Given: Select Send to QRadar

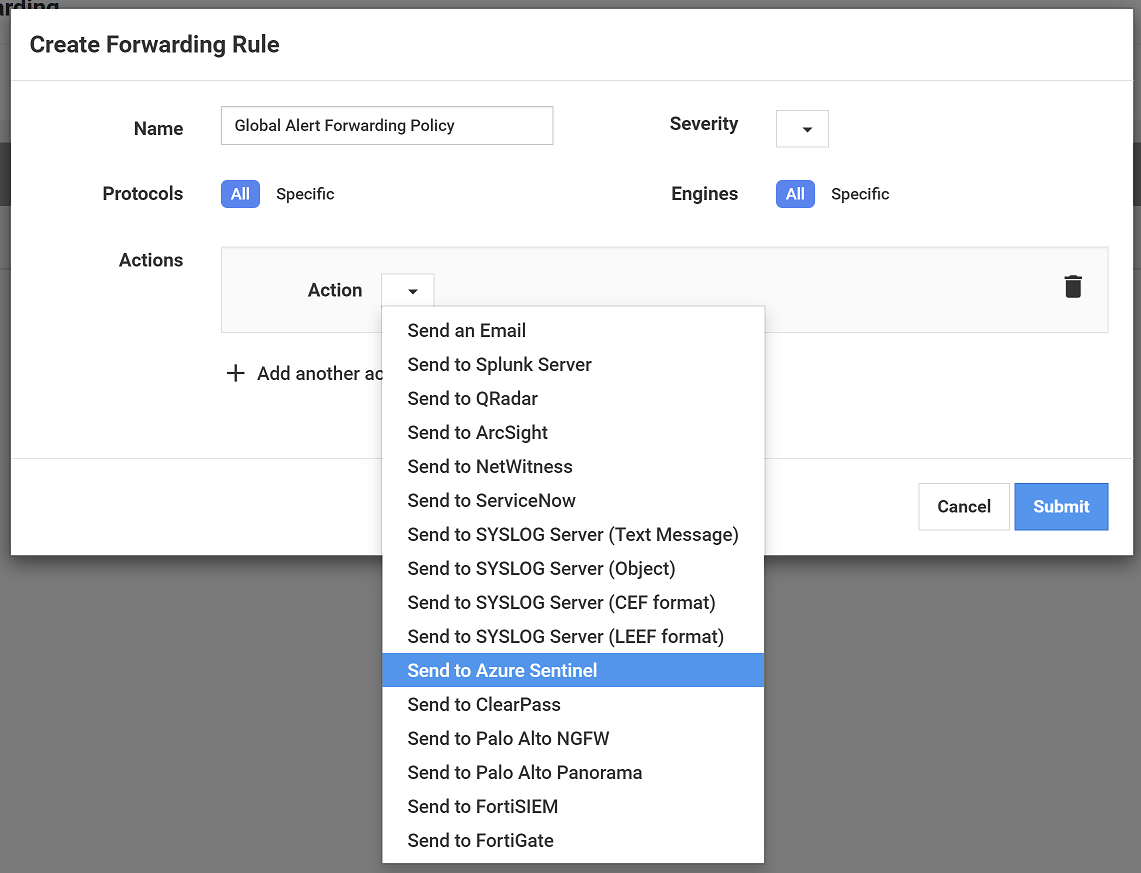Looking at the screenshot, I should [472, 398].
